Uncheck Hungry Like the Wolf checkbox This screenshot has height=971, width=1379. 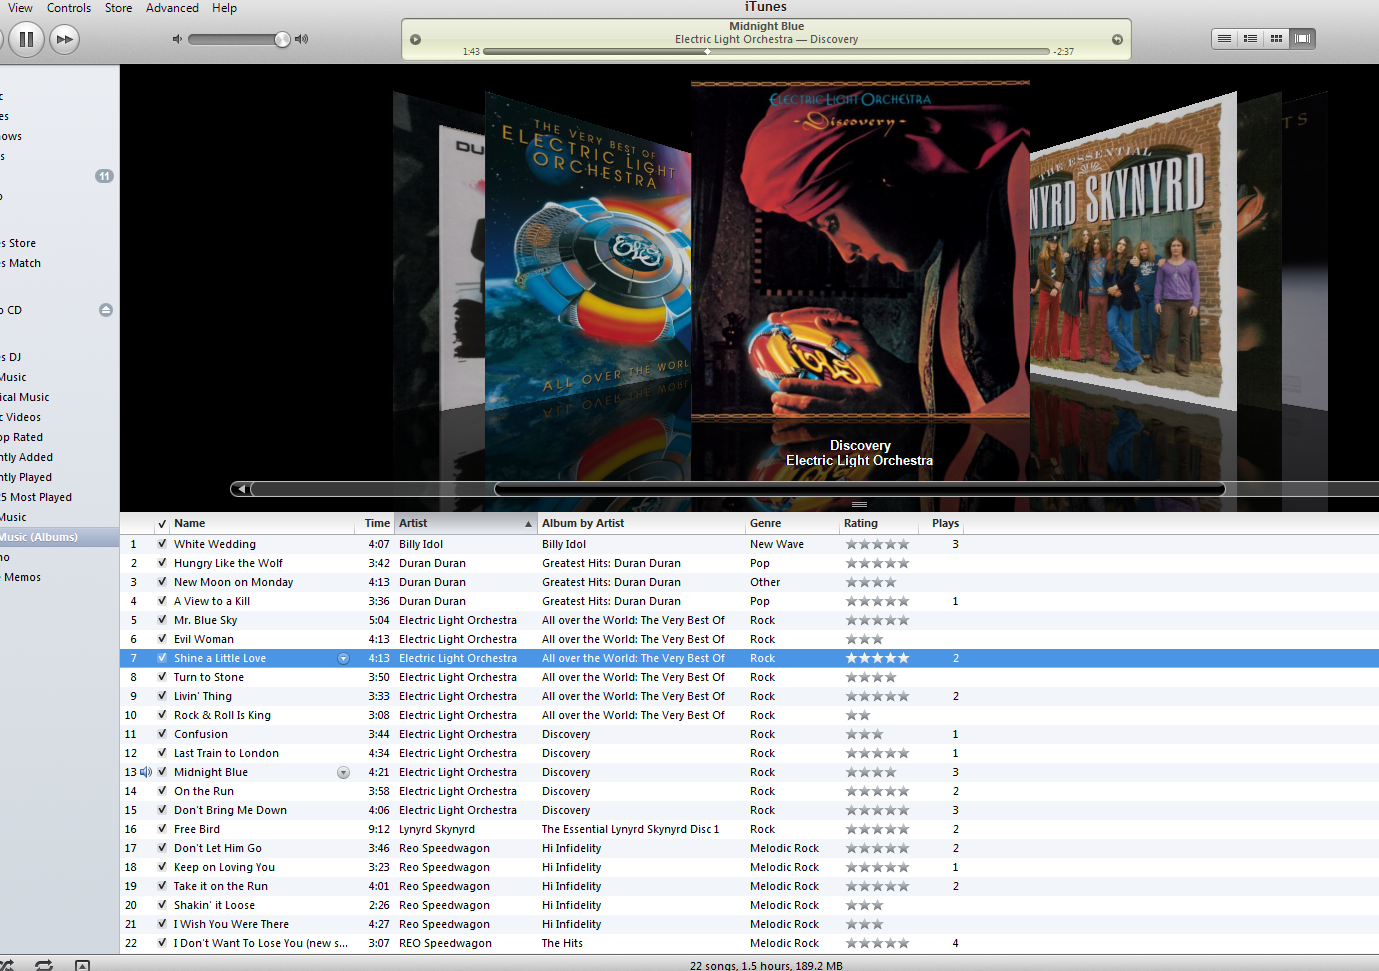click(162, 563)
